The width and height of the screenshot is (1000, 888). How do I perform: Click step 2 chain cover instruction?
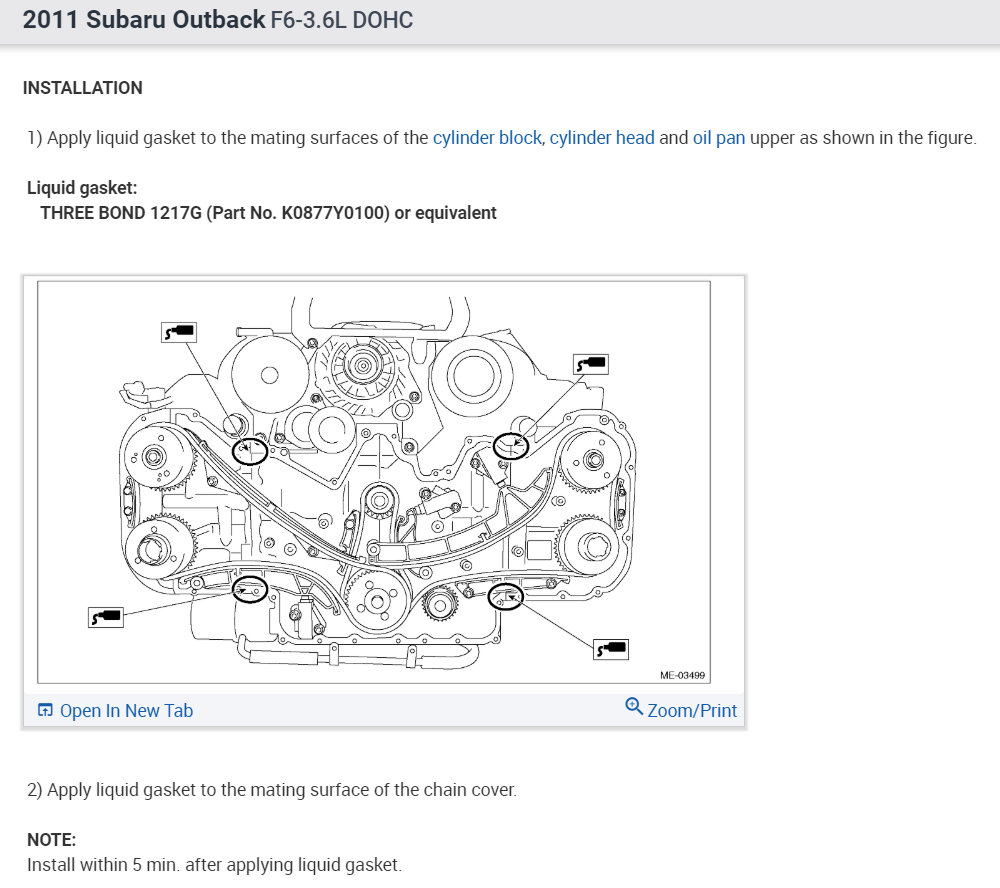pyautogui.click(x=272, y=790)
